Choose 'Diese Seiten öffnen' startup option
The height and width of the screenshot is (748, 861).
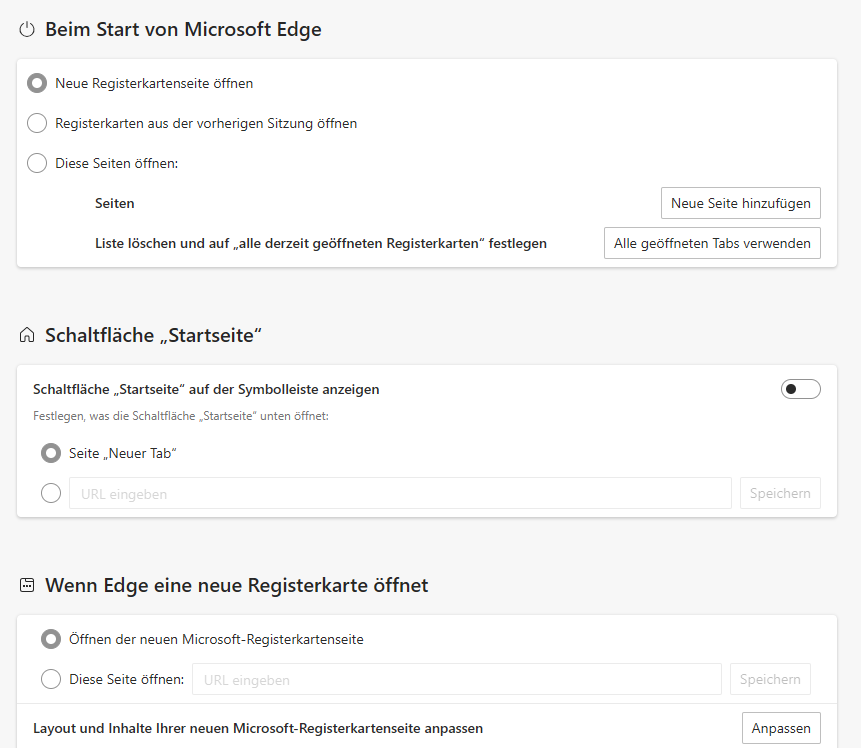point(37,163)
